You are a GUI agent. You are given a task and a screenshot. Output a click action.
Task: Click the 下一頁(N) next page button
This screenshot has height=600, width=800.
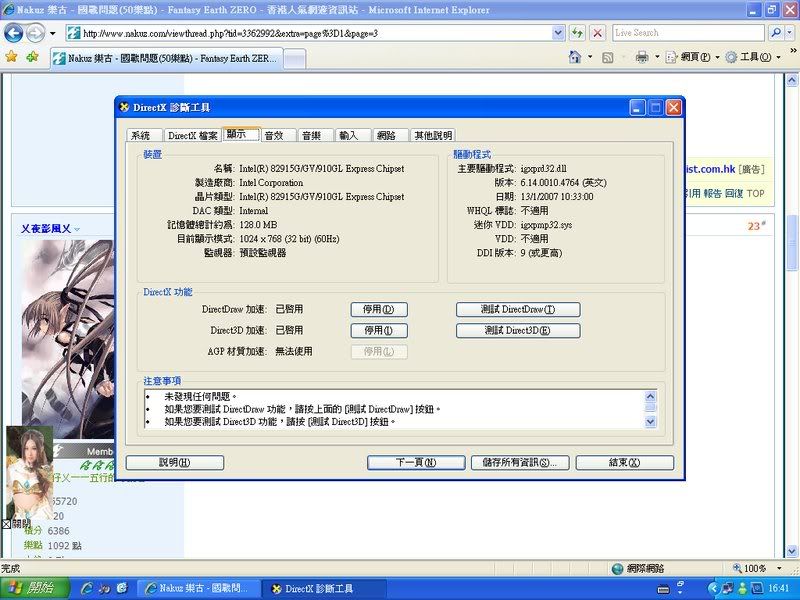click(416, 463)
